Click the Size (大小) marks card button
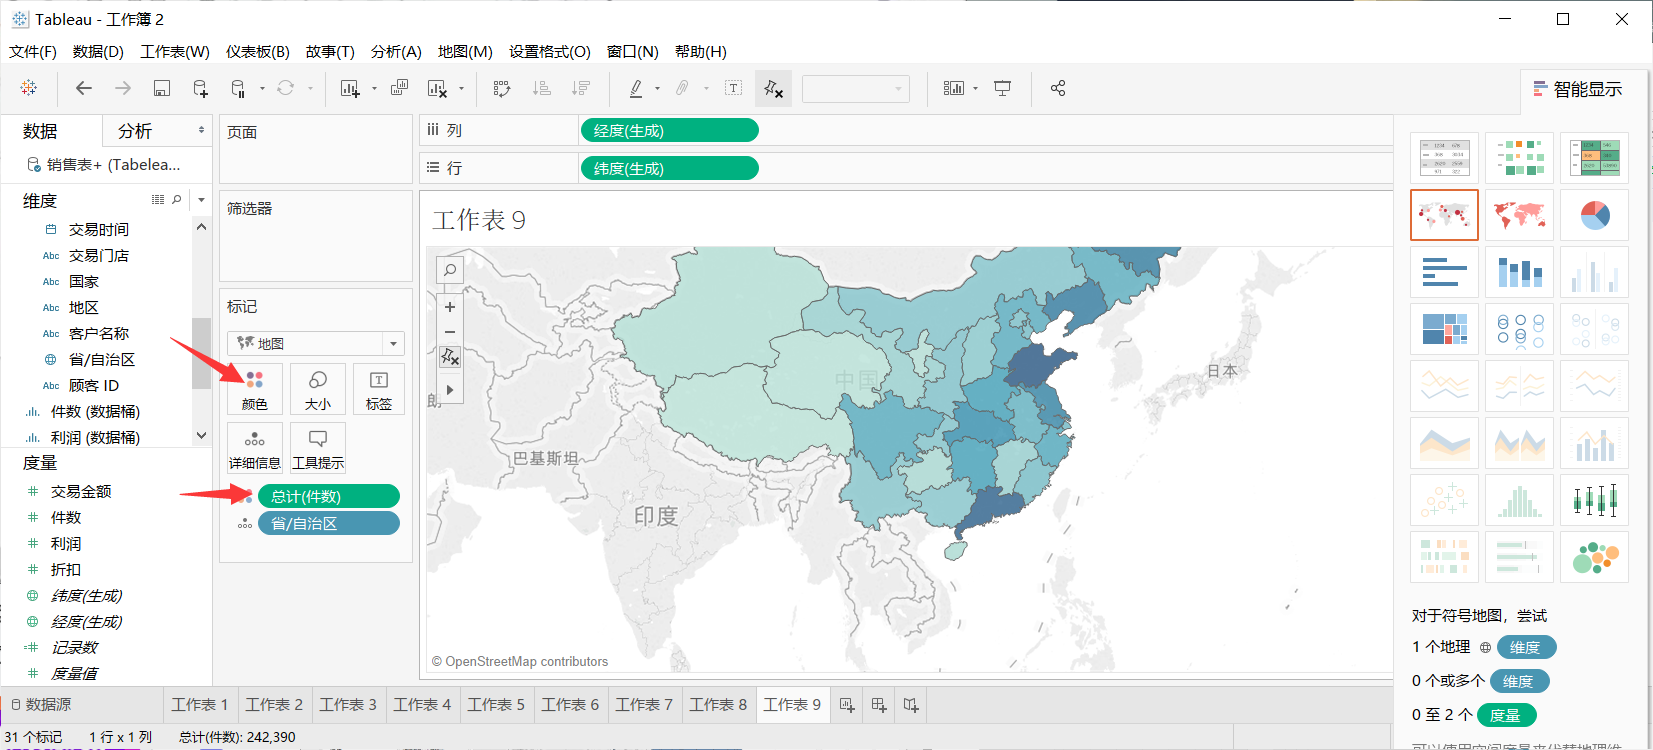This screenshot has height=750, width=1653. click(318, 389)
